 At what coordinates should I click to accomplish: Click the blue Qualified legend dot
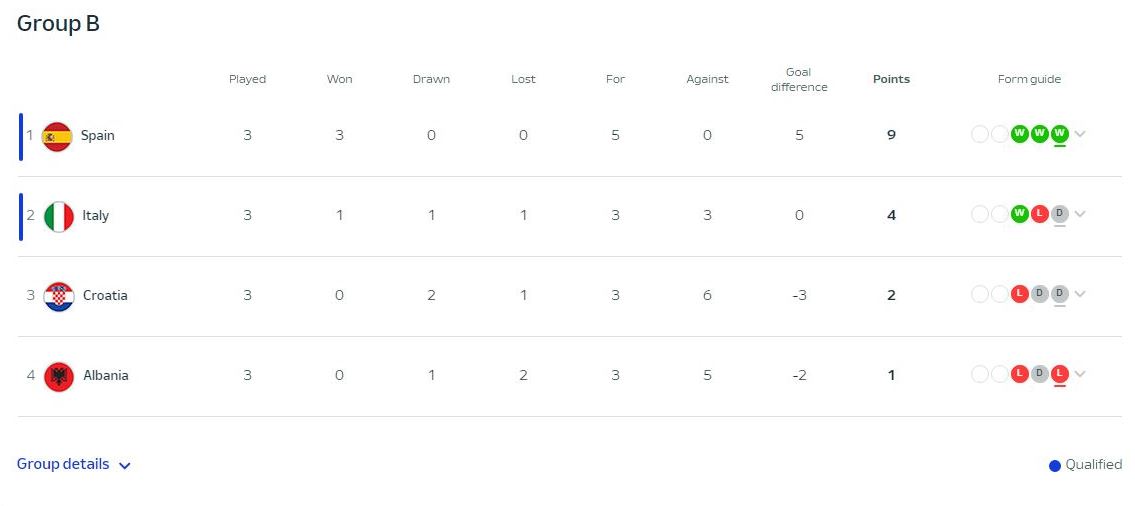pyautogui.click(x=1055, y=465)
